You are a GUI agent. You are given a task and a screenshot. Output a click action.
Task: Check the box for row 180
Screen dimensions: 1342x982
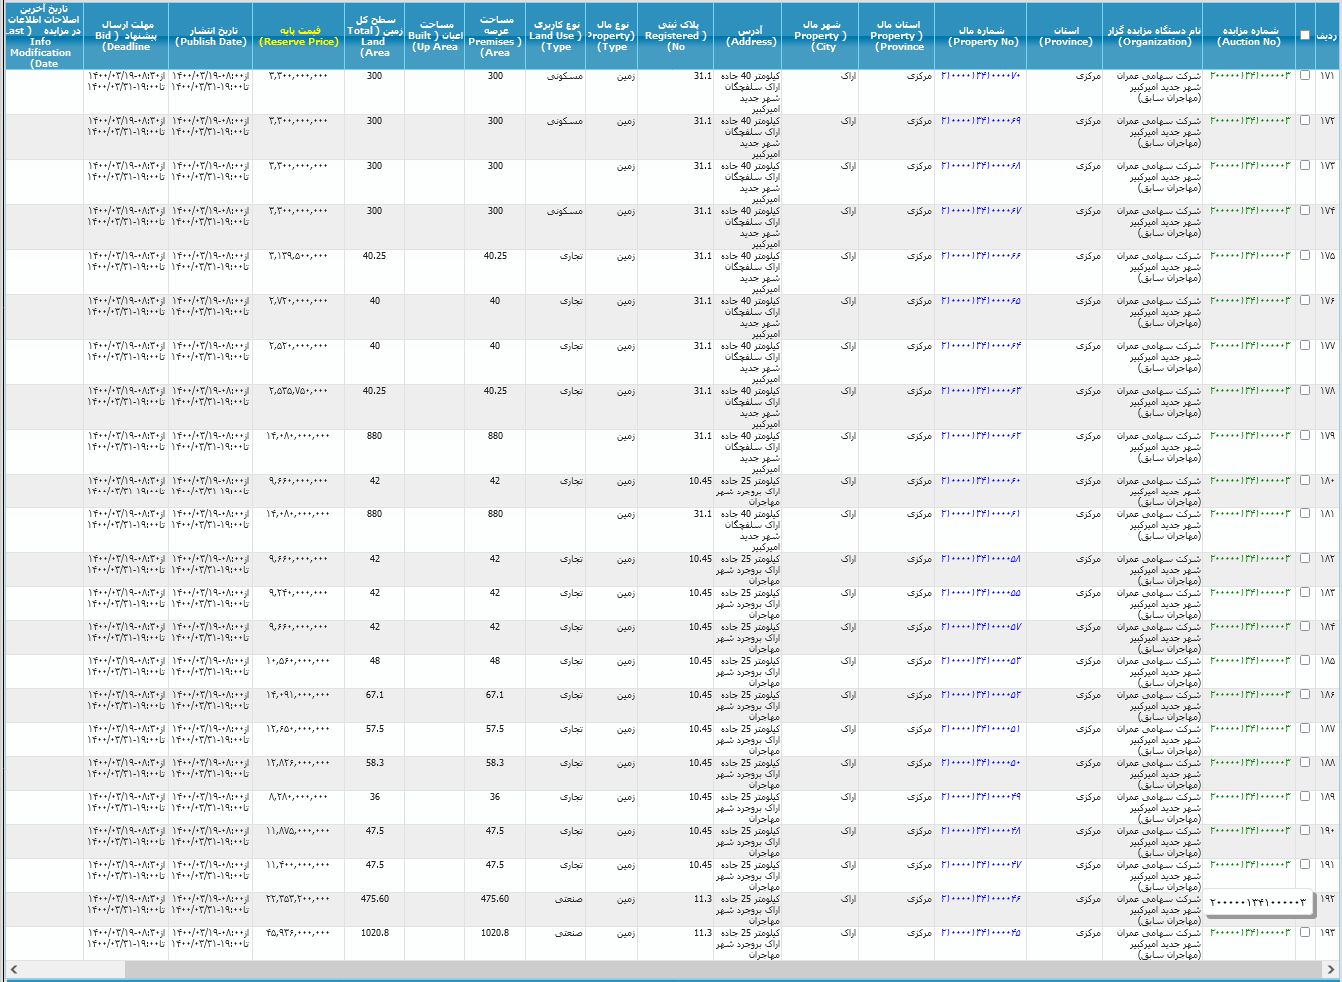[1304, 481]
